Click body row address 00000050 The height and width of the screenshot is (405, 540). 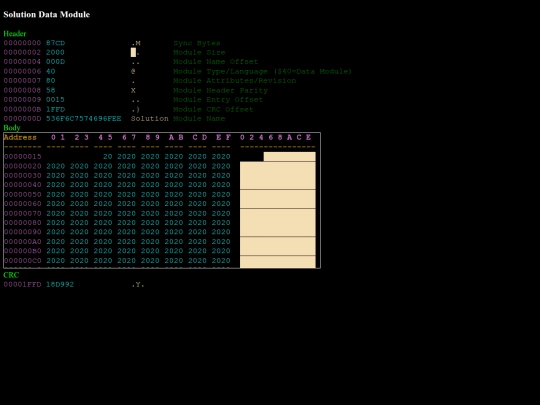coord(22,194)
